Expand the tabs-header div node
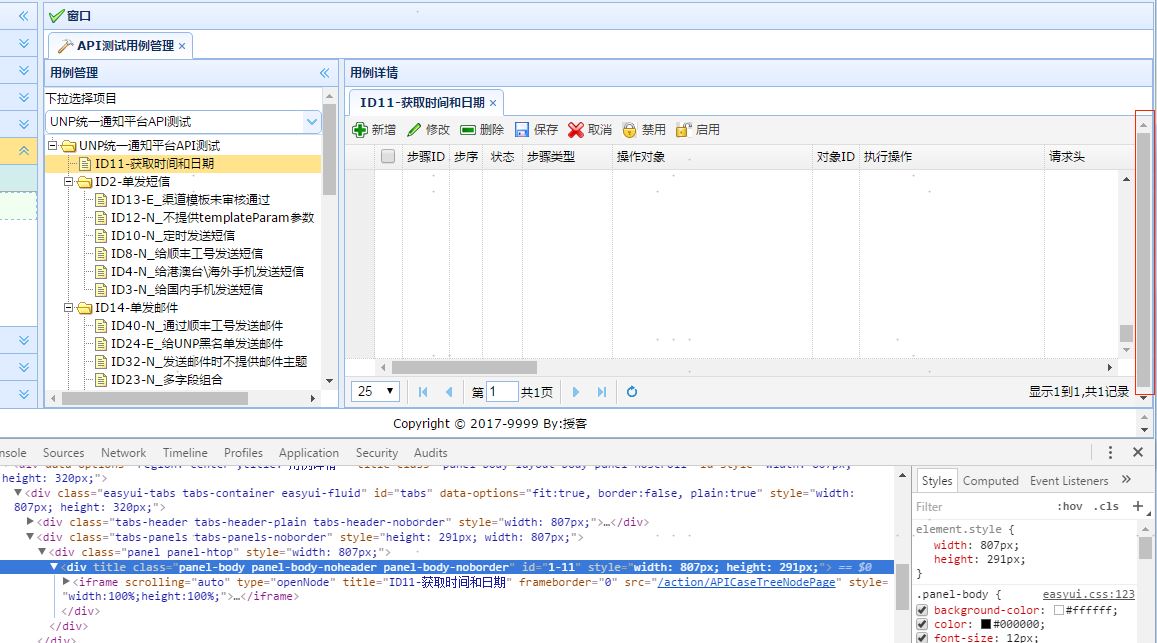The image size is (1157, 643). pyautogui.click(x=30, y=522)
